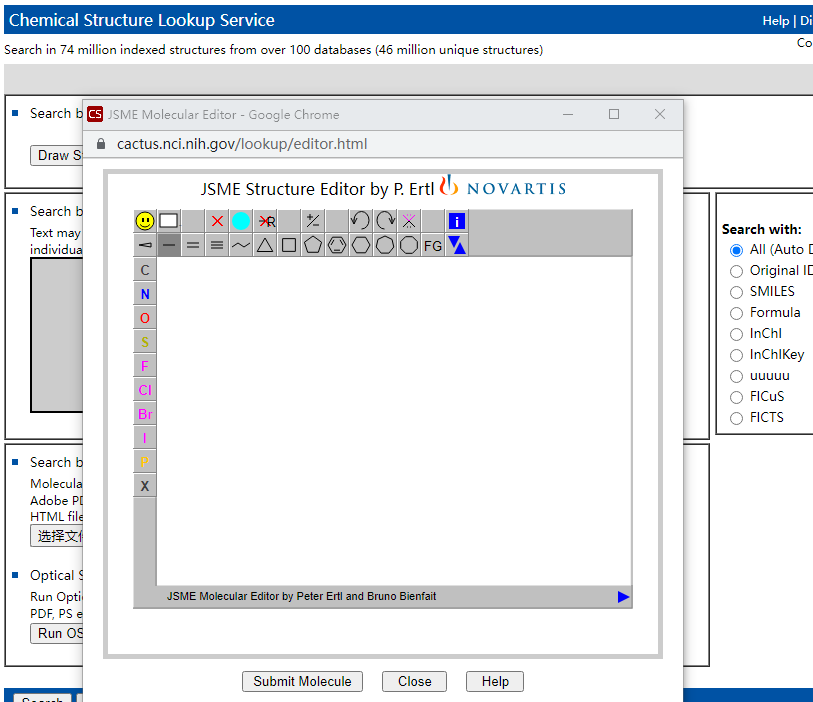
Task: Click the Close button below the editor
Action: point(414,681)
